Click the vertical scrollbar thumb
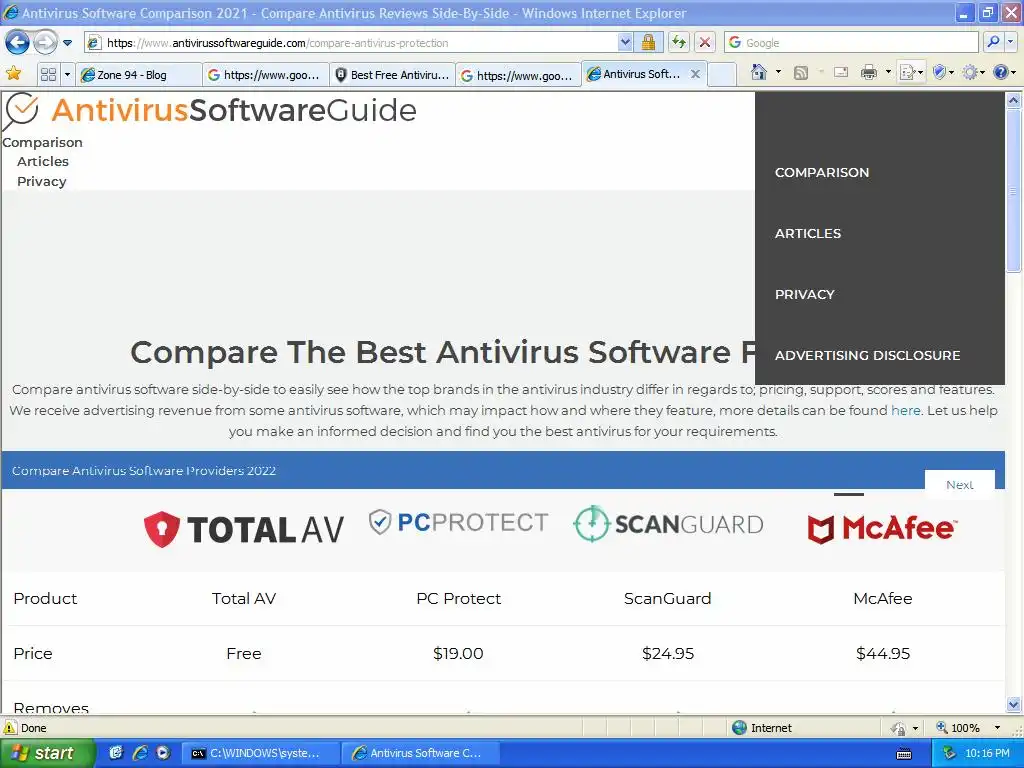The height and width of the screenshot is (768, 1024). pos(1013,190)
